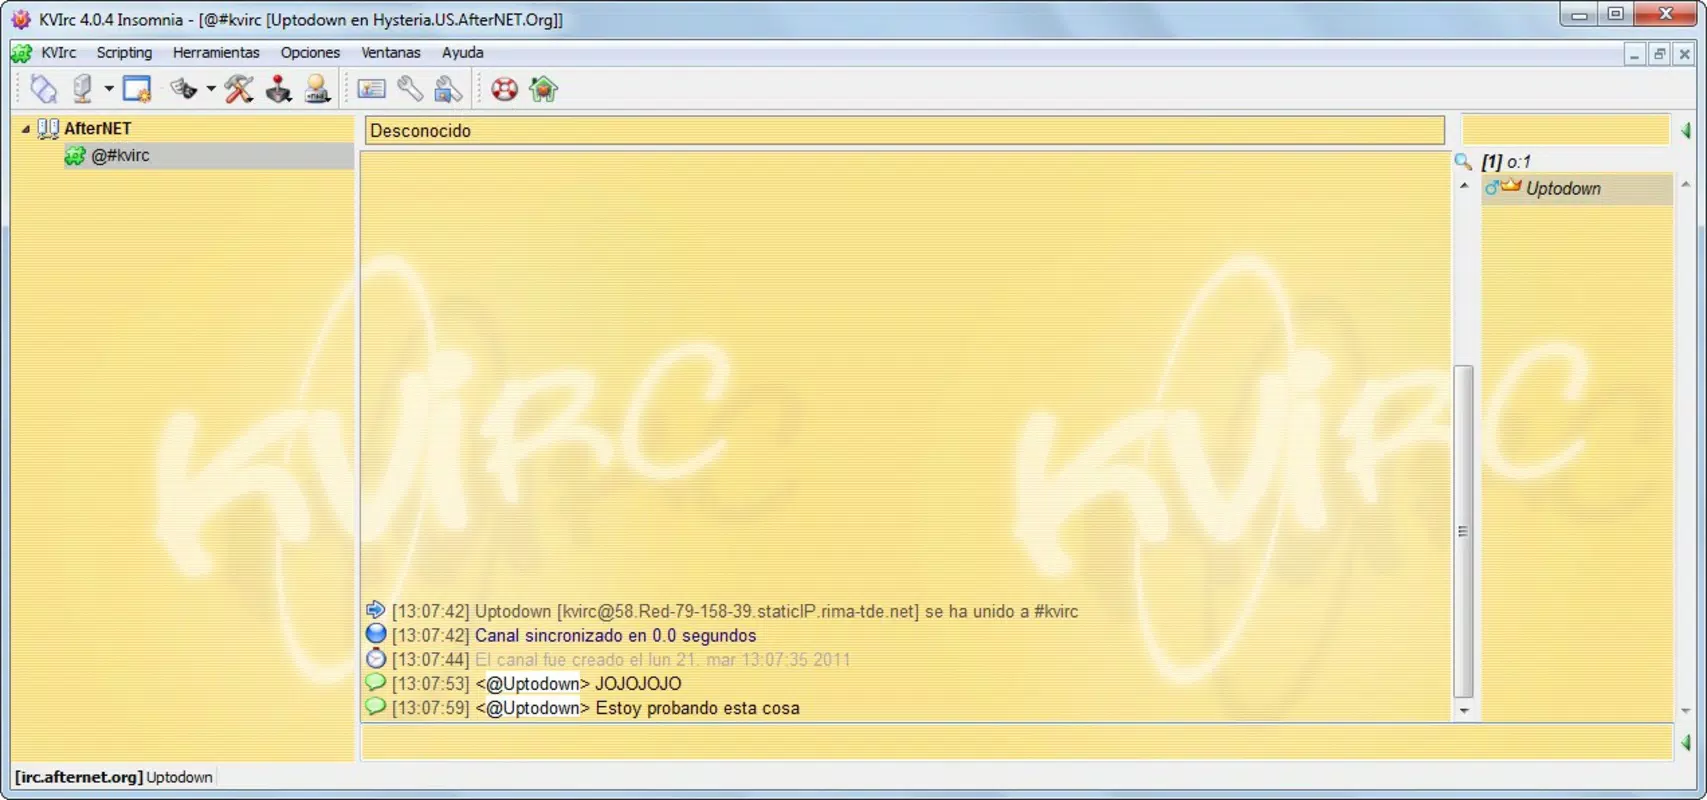Click '#kvirc' in the join message
This screenshot has height=800, width=1707.
tap(1056, 612)
